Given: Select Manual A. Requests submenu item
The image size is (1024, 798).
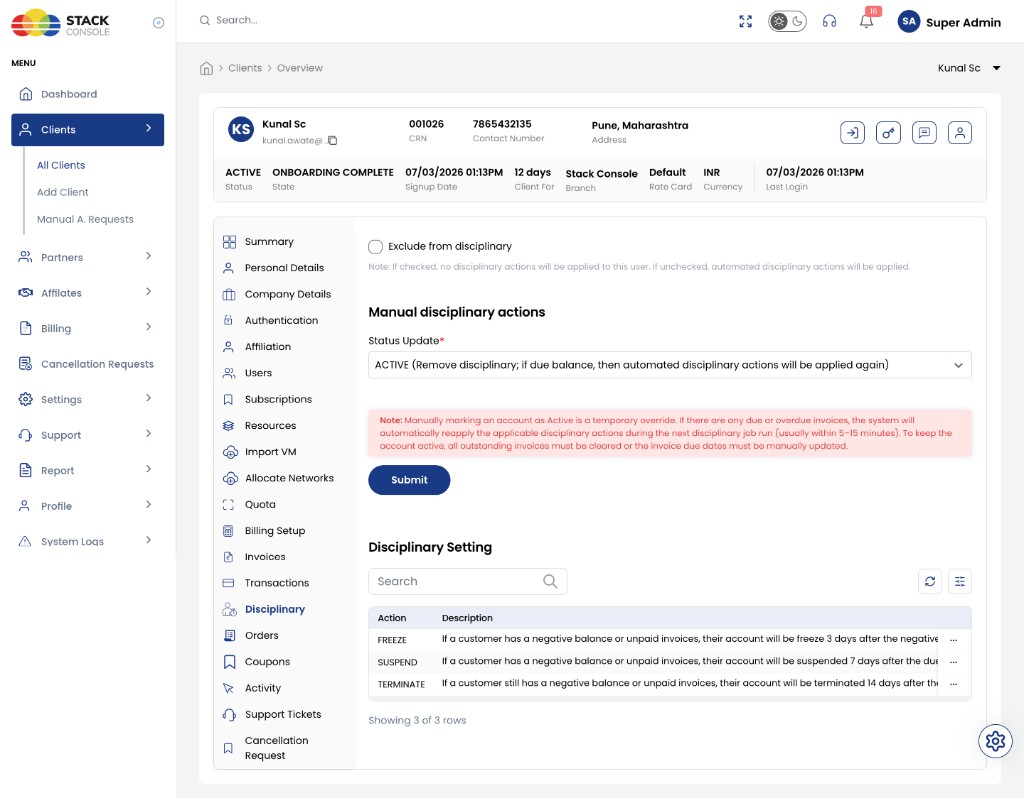Looking at the screenshot, I should (85, 219).
